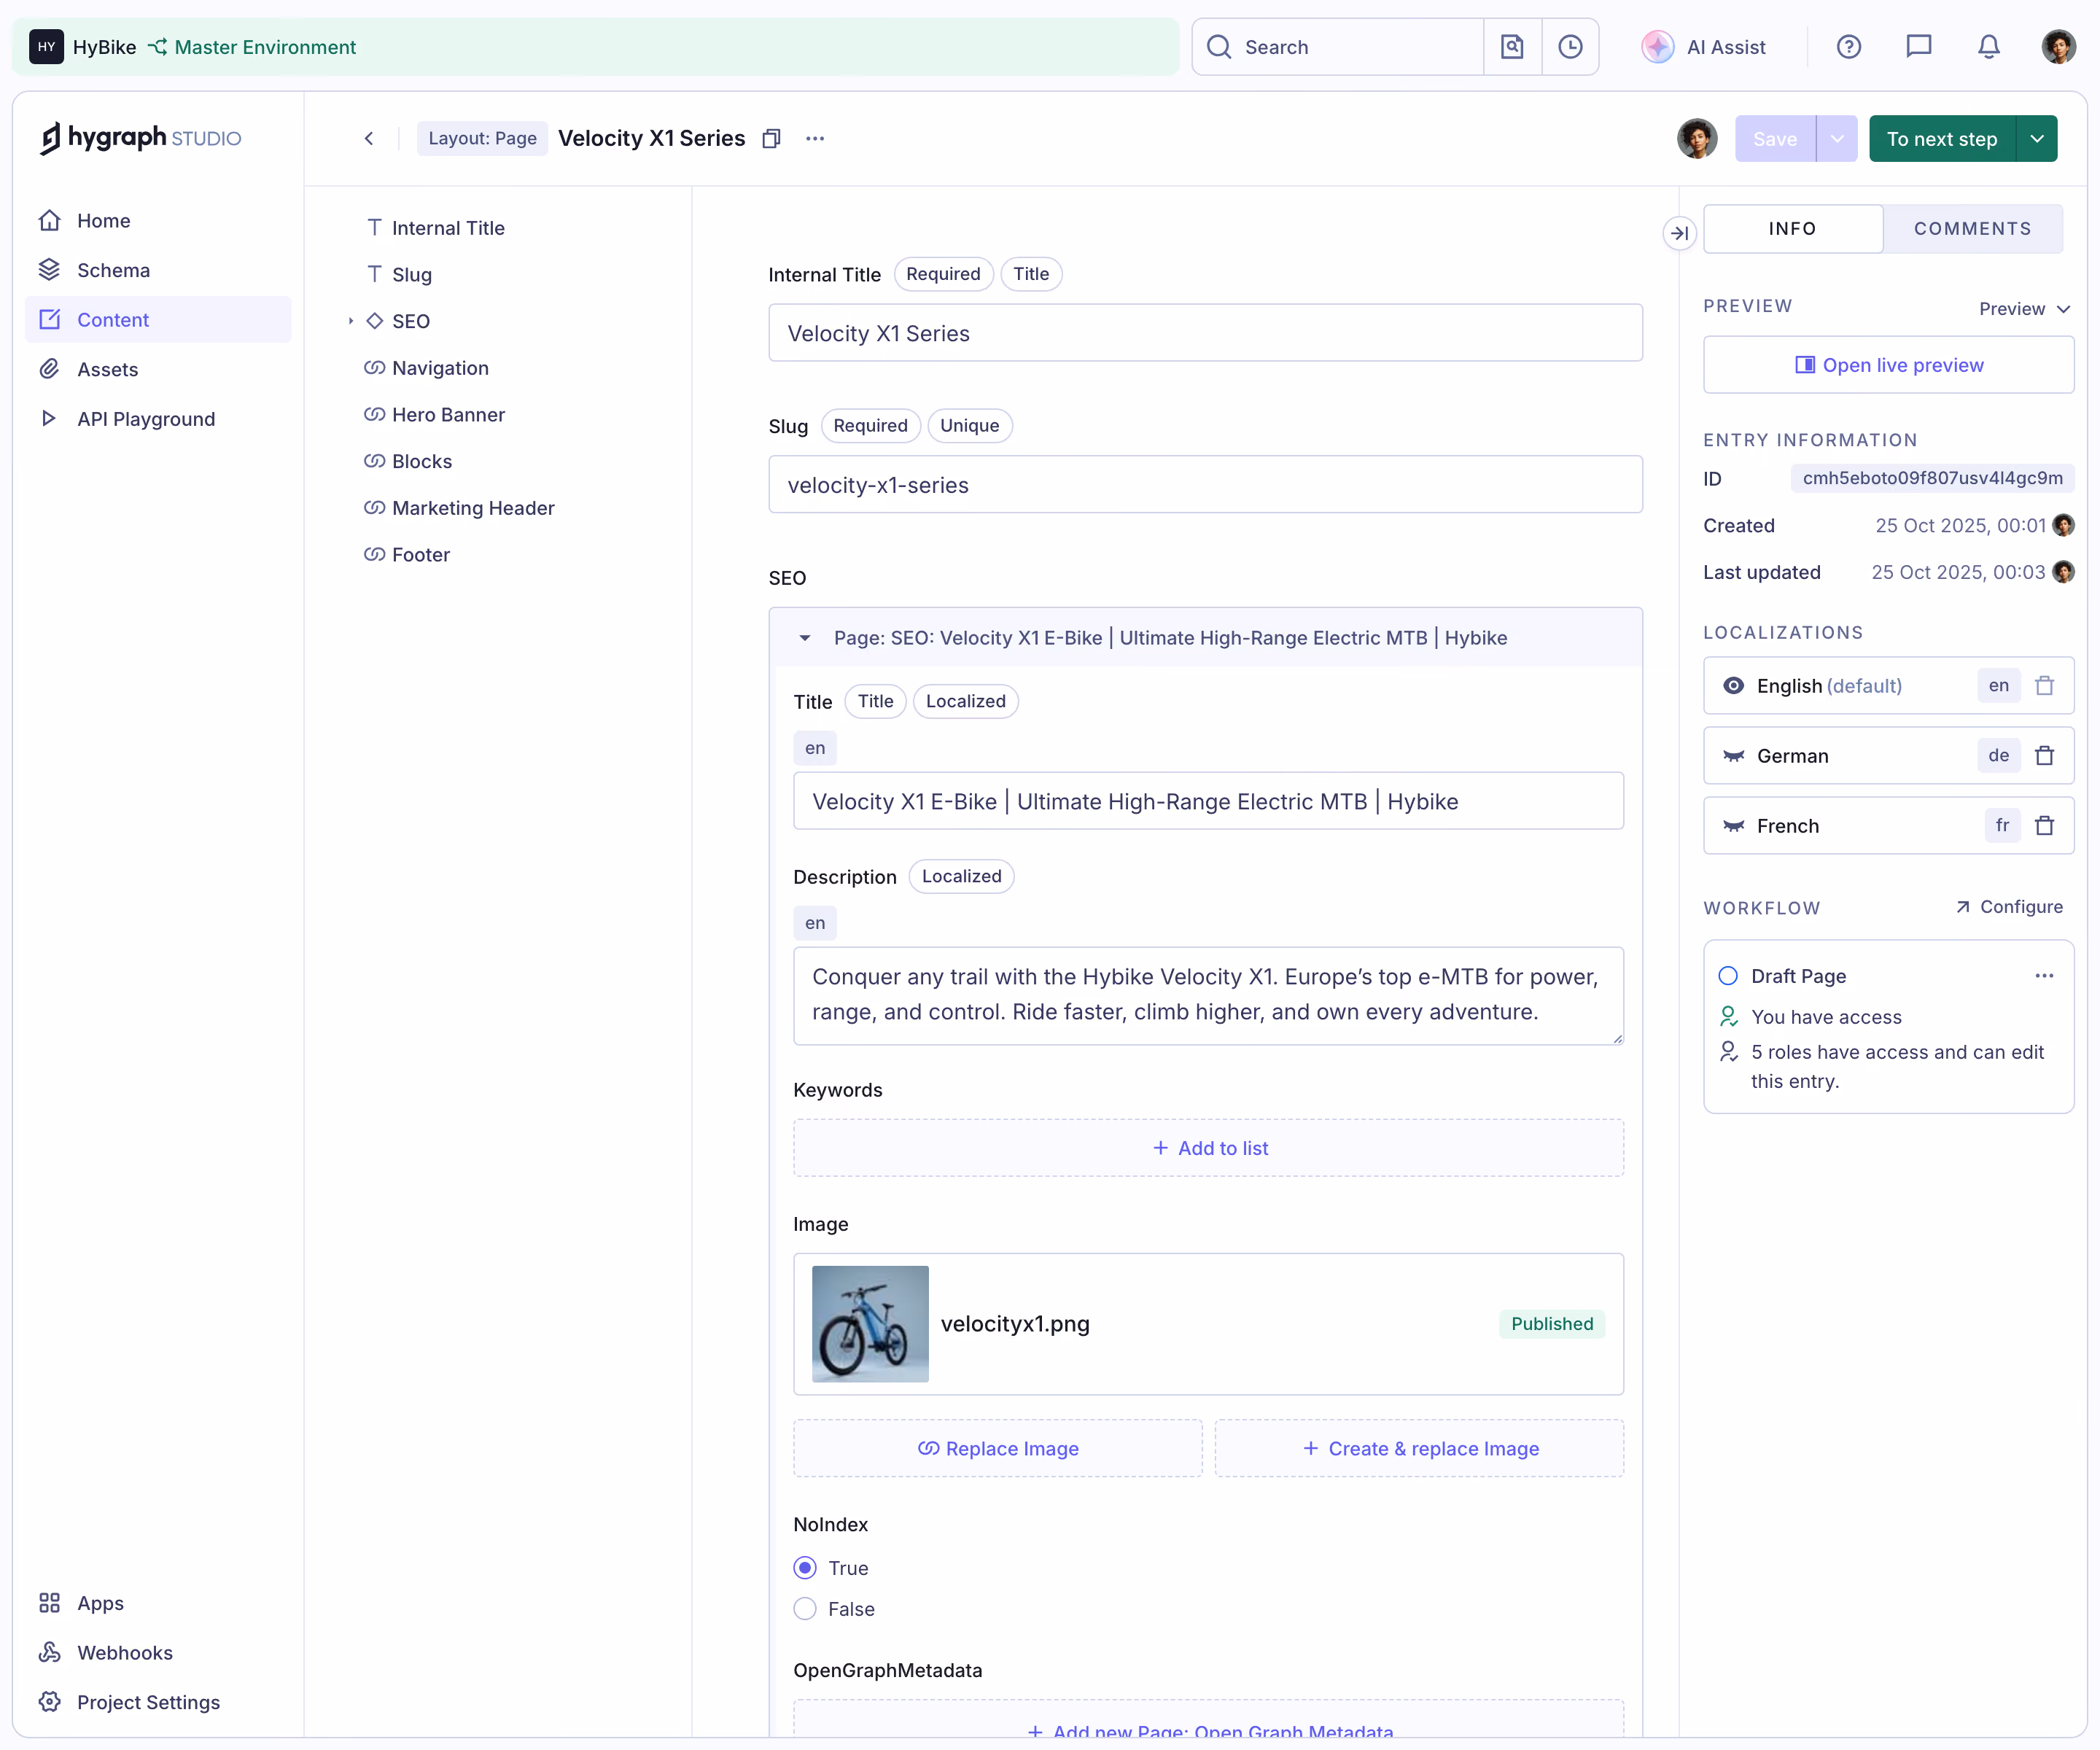
Task: Collapse the Page SEO component
Action: coord(805,638)
